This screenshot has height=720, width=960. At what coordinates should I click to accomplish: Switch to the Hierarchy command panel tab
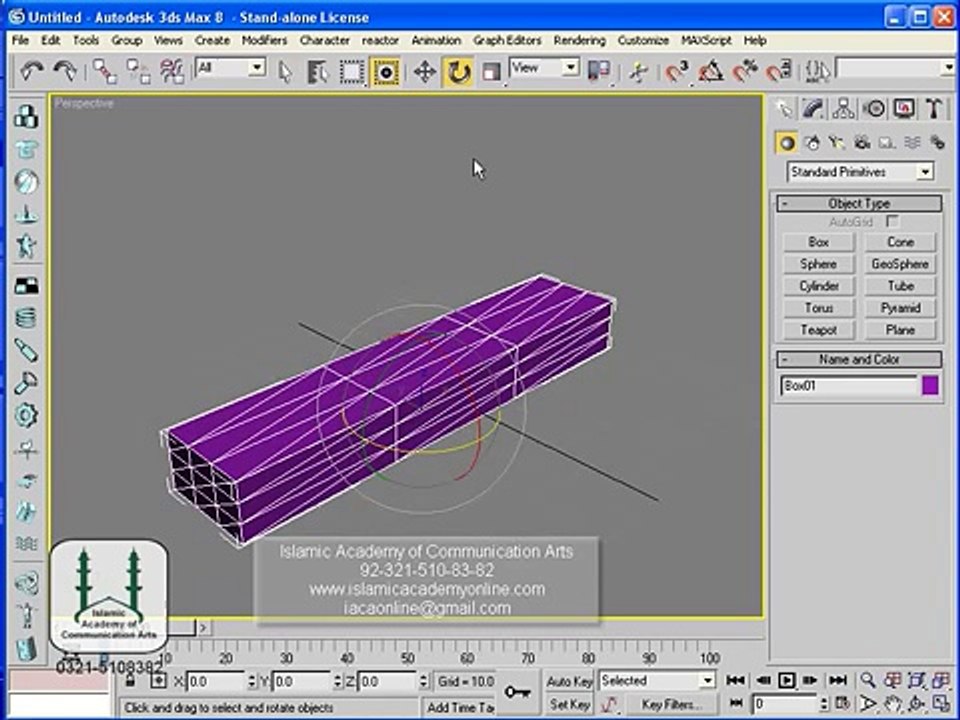click(x=843, y=109)
